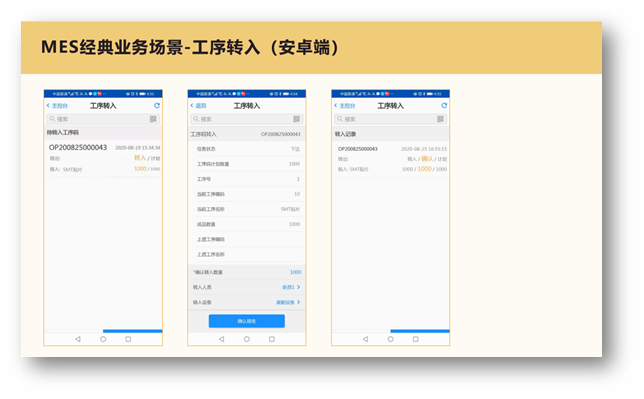Screen dimensions: 644x399
Task: Tap Android home circle on 待转入工序码 phone
Action: (x=103, y=339)
